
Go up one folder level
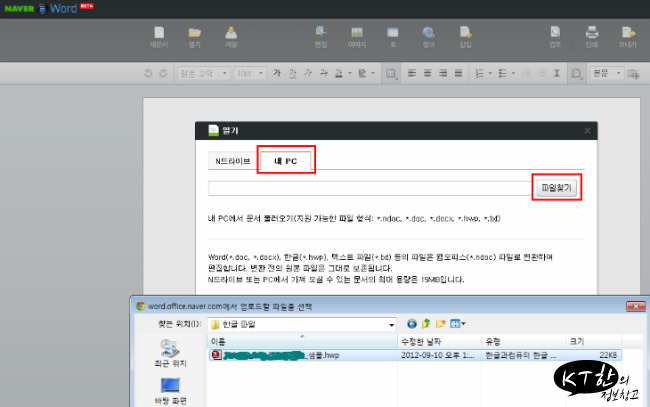pos(426,324)
